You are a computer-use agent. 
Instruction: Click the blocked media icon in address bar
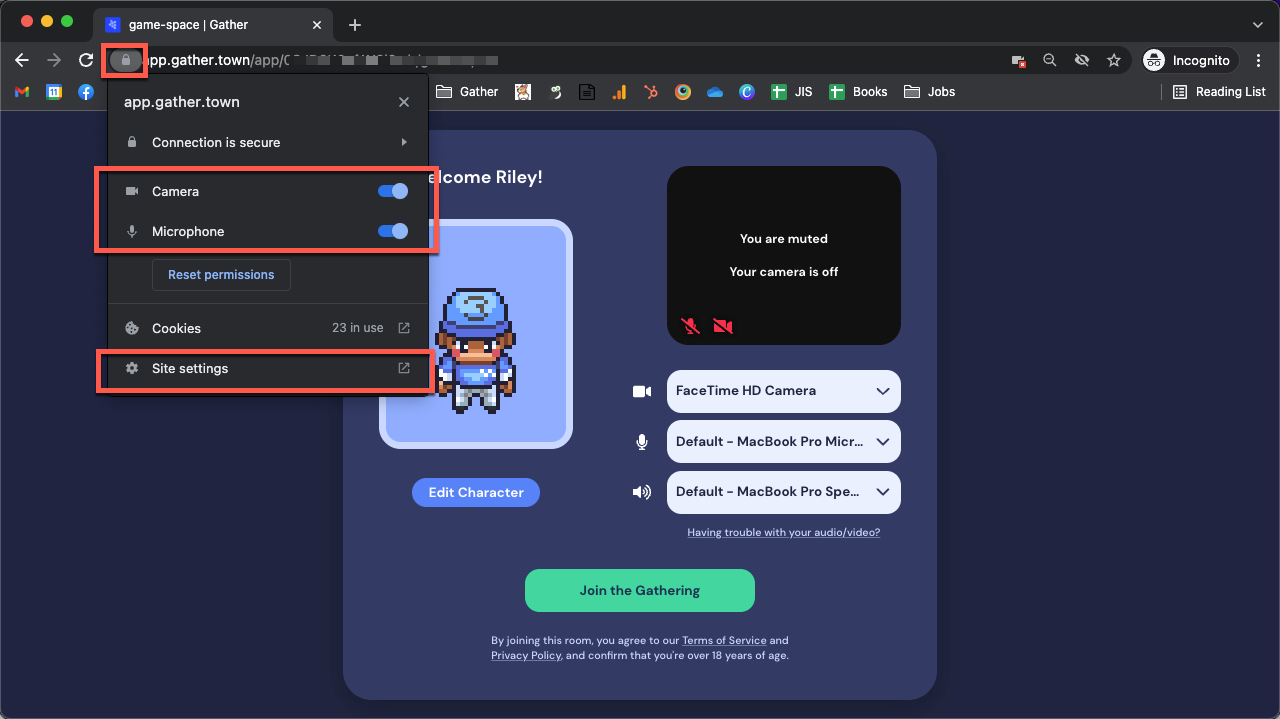[x=1019, y=60]
